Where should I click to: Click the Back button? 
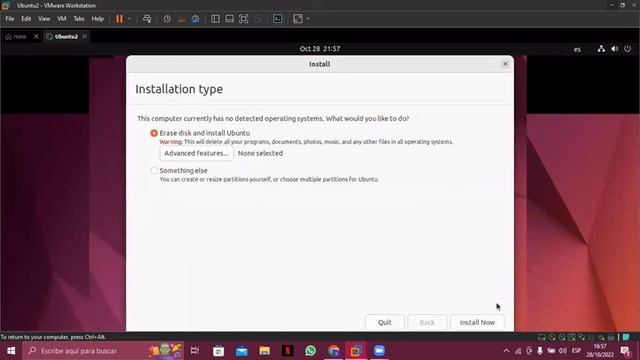point(427,322)
